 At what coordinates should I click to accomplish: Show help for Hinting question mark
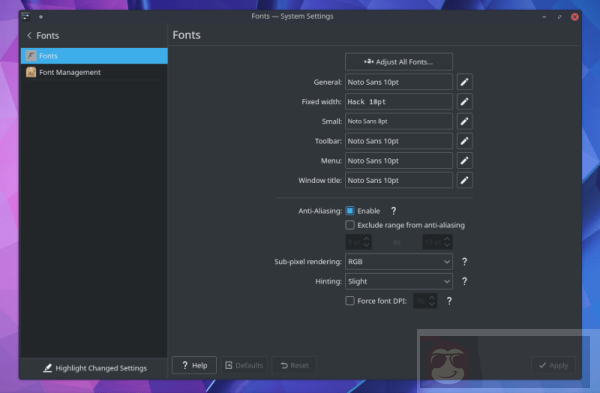click(x=464, y=282)
